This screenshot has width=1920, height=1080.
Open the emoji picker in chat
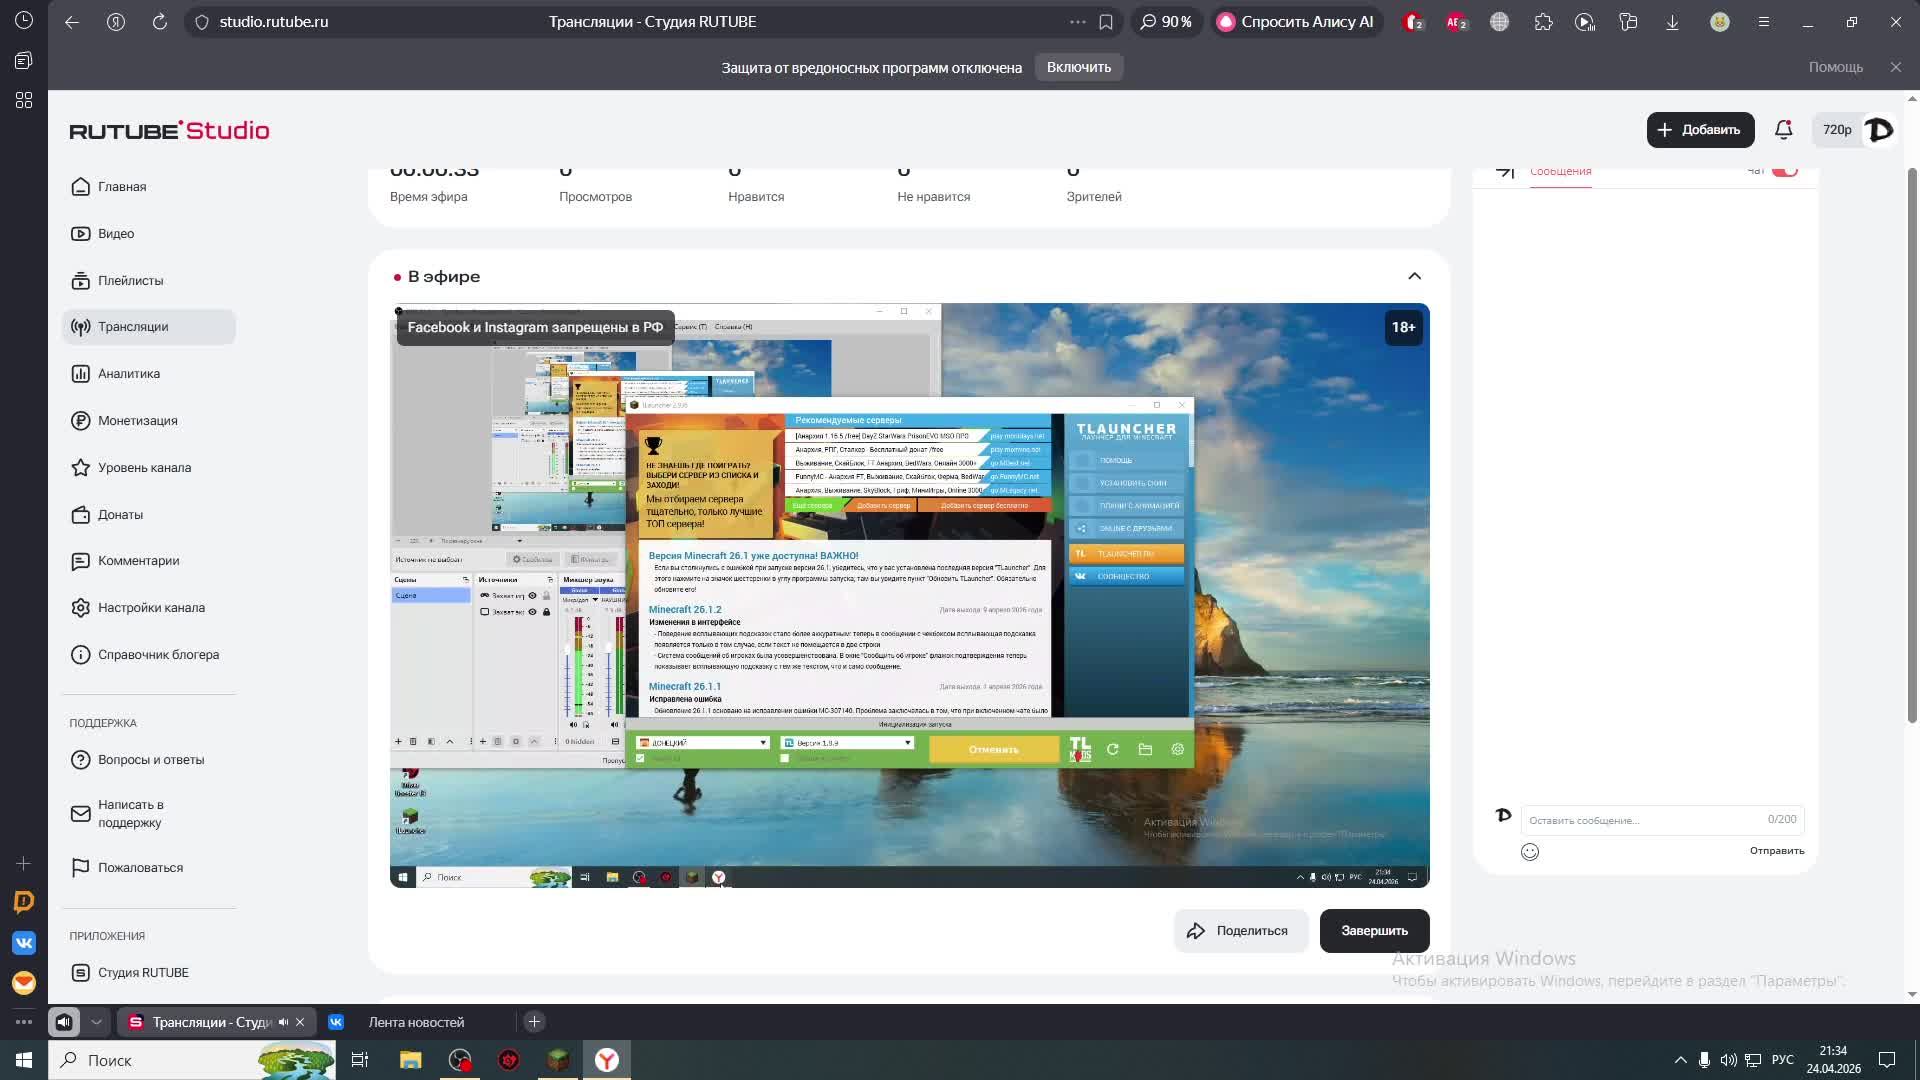tap(1529, 852)
